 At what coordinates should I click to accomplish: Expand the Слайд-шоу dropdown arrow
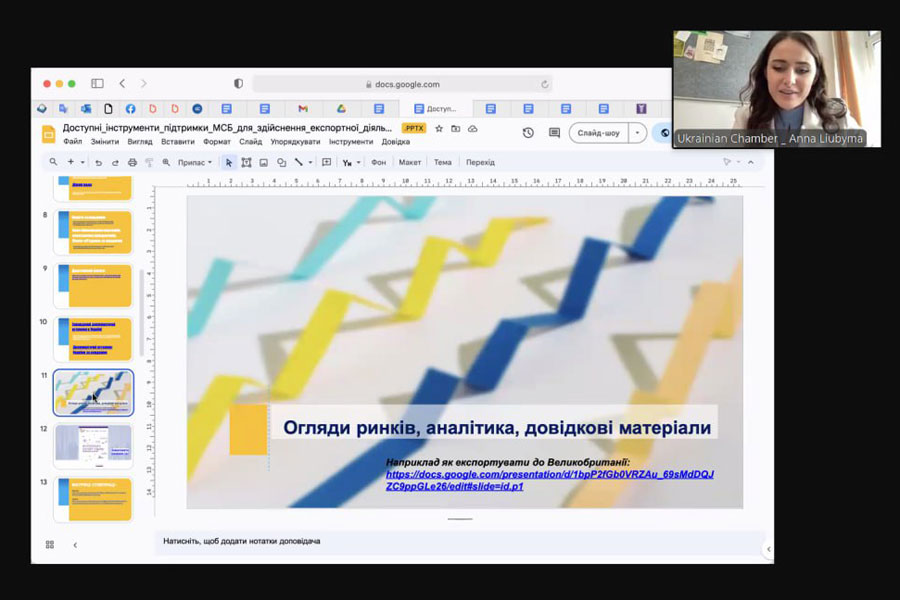coord(638,132)
